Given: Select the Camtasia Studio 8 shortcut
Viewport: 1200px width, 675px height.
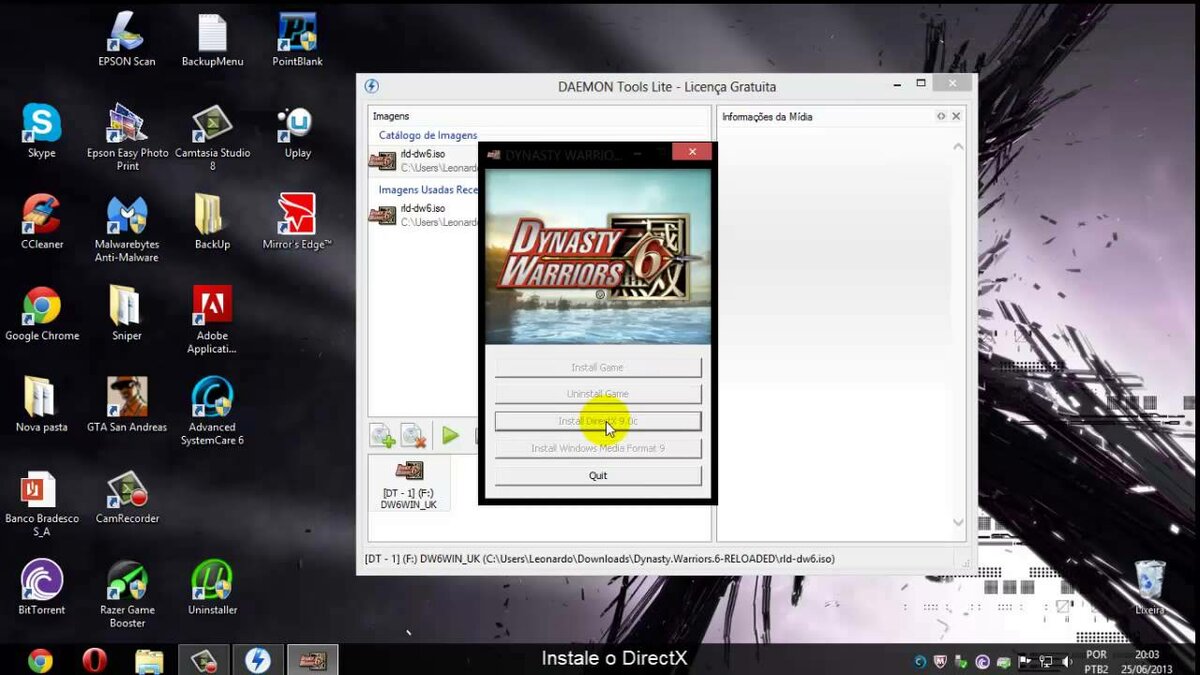Looking at the screenshot, I should point(212,137).
